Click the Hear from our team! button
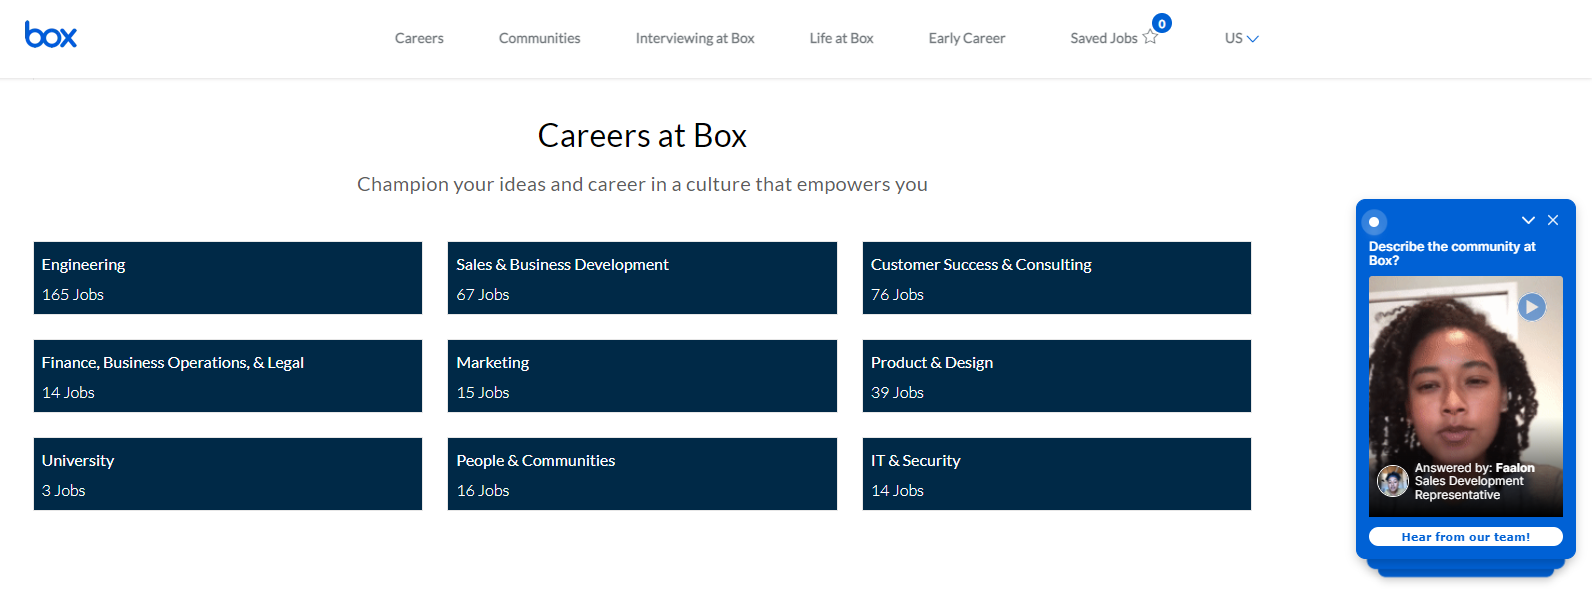The image size is (1592, 613). coord(1465,537)
